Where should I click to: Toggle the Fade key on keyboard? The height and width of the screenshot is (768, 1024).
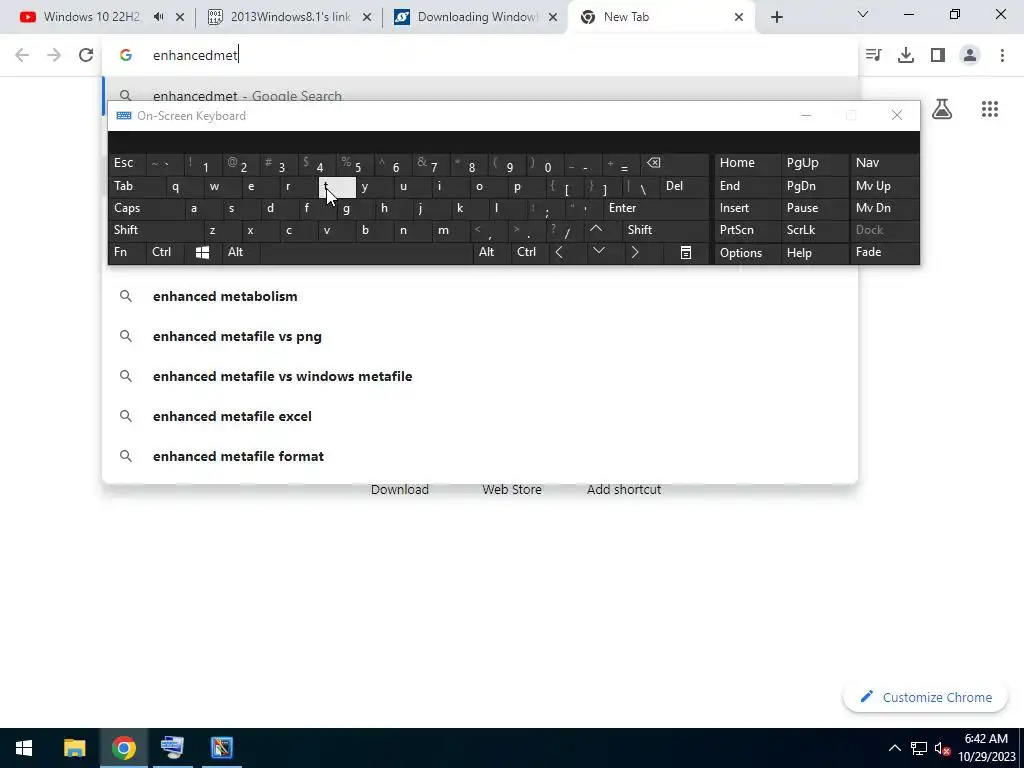coord(884,252)
